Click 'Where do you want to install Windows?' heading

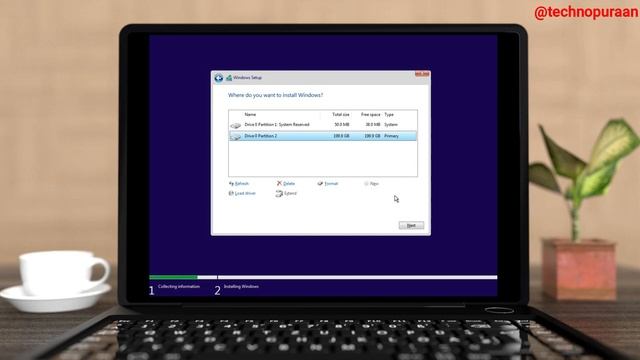[276, 95]
